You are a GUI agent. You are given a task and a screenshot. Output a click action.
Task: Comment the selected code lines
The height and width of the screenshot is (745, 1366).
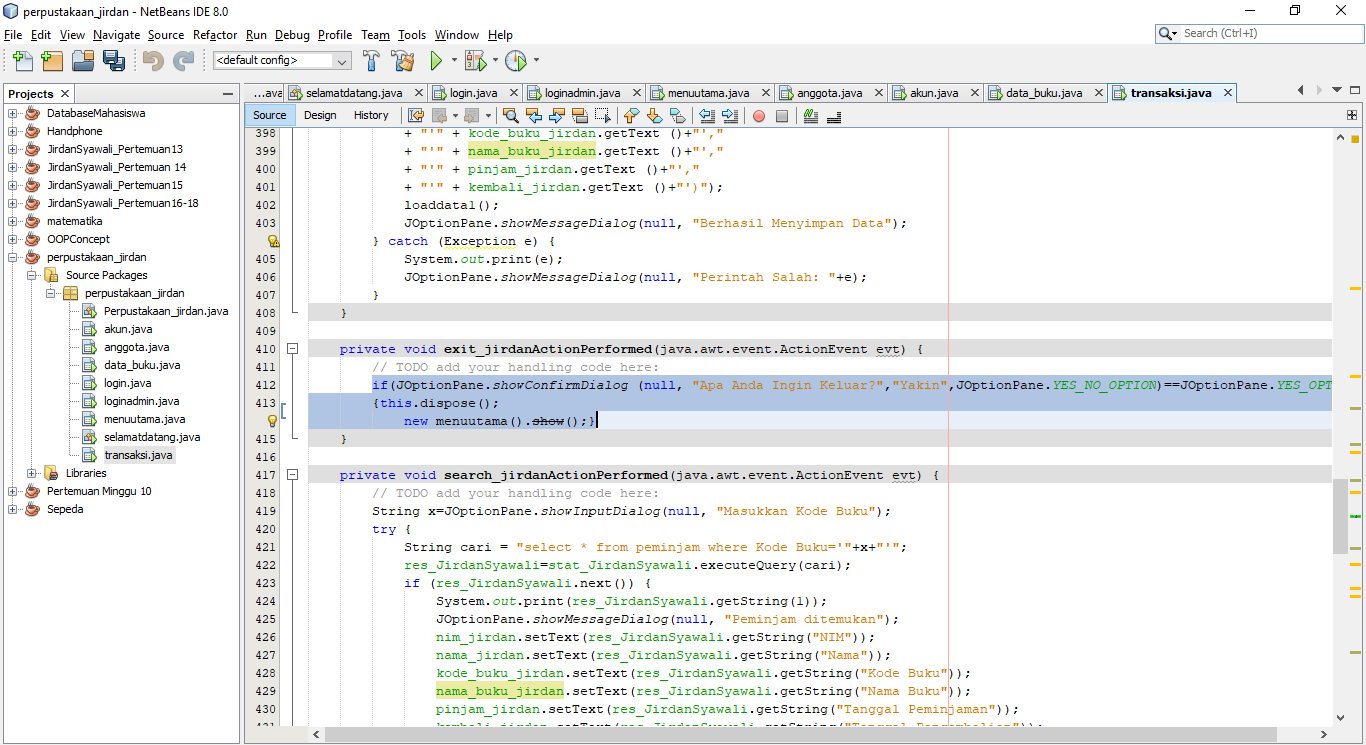[x=810, y=116]
